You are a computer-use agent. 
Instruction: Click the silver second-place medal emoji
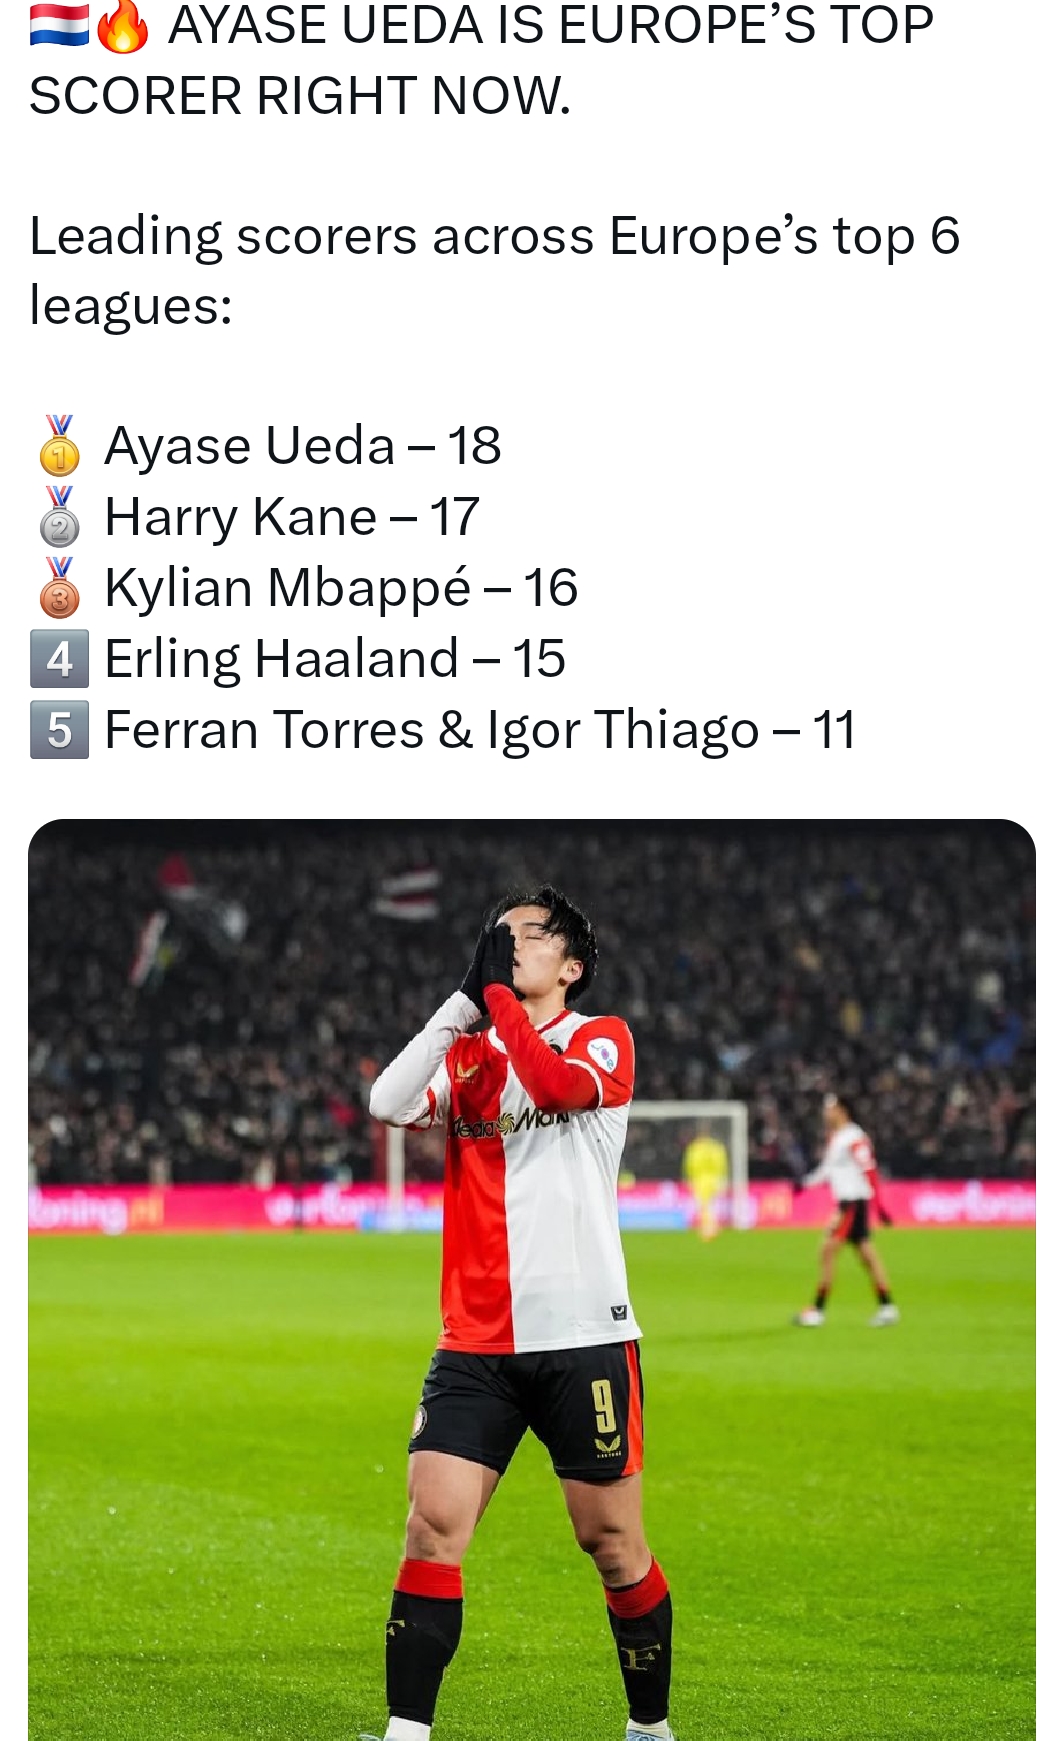tap(59, 516)
